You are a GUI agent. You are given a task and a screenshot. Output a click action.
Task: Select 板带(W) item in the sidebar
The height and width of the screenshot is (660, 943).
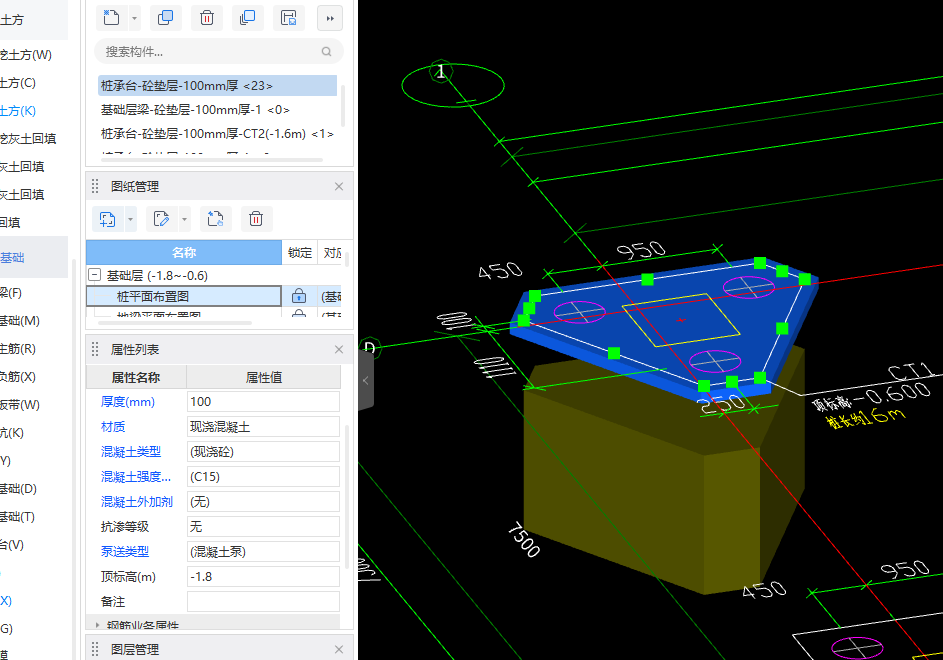pos(20,404)
